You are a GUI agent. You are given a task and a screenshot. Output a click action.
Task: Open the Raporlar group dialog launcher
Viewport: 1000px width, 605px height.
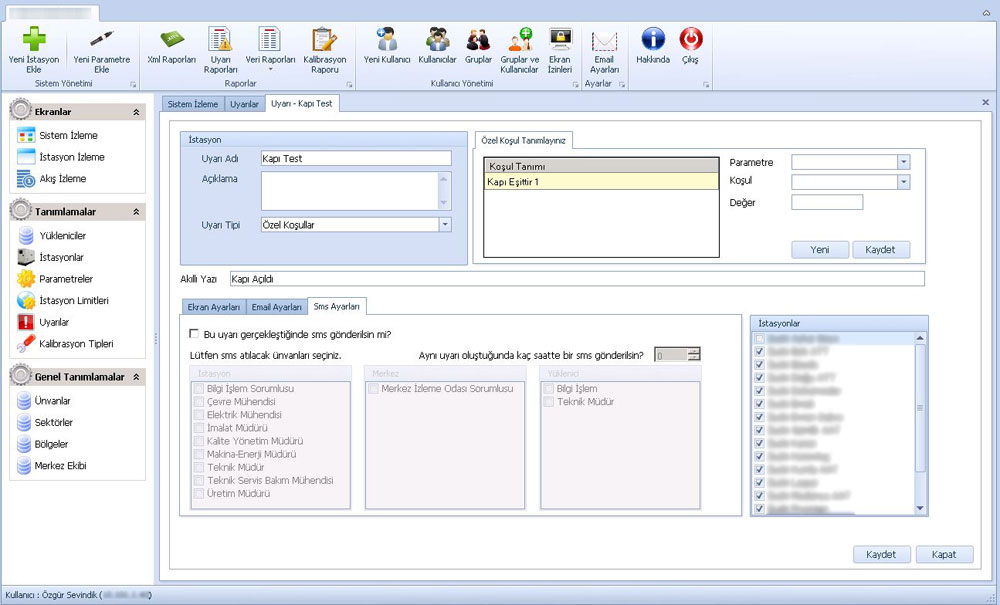349,84
